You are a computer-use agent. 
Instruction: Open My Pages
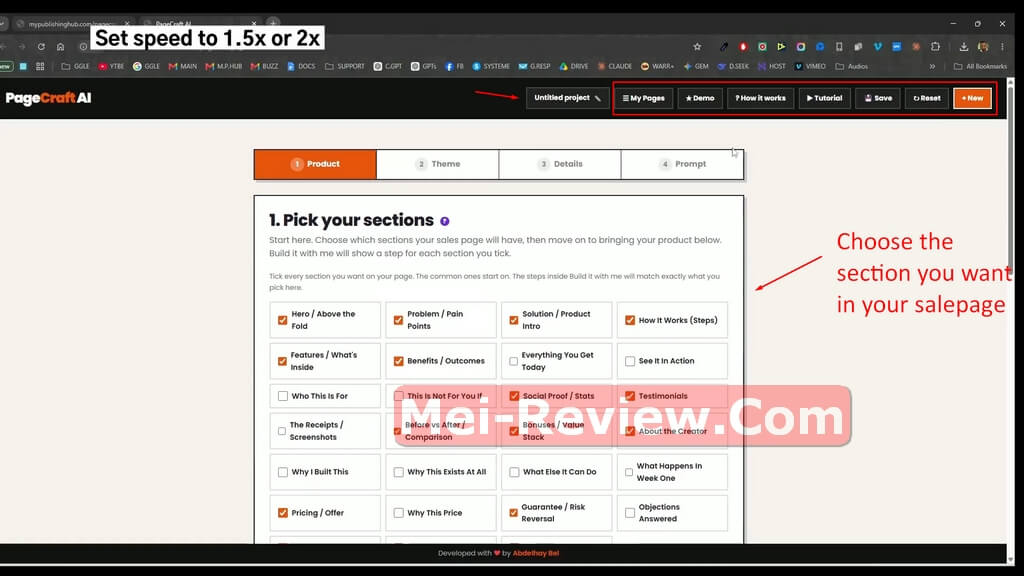643,98
